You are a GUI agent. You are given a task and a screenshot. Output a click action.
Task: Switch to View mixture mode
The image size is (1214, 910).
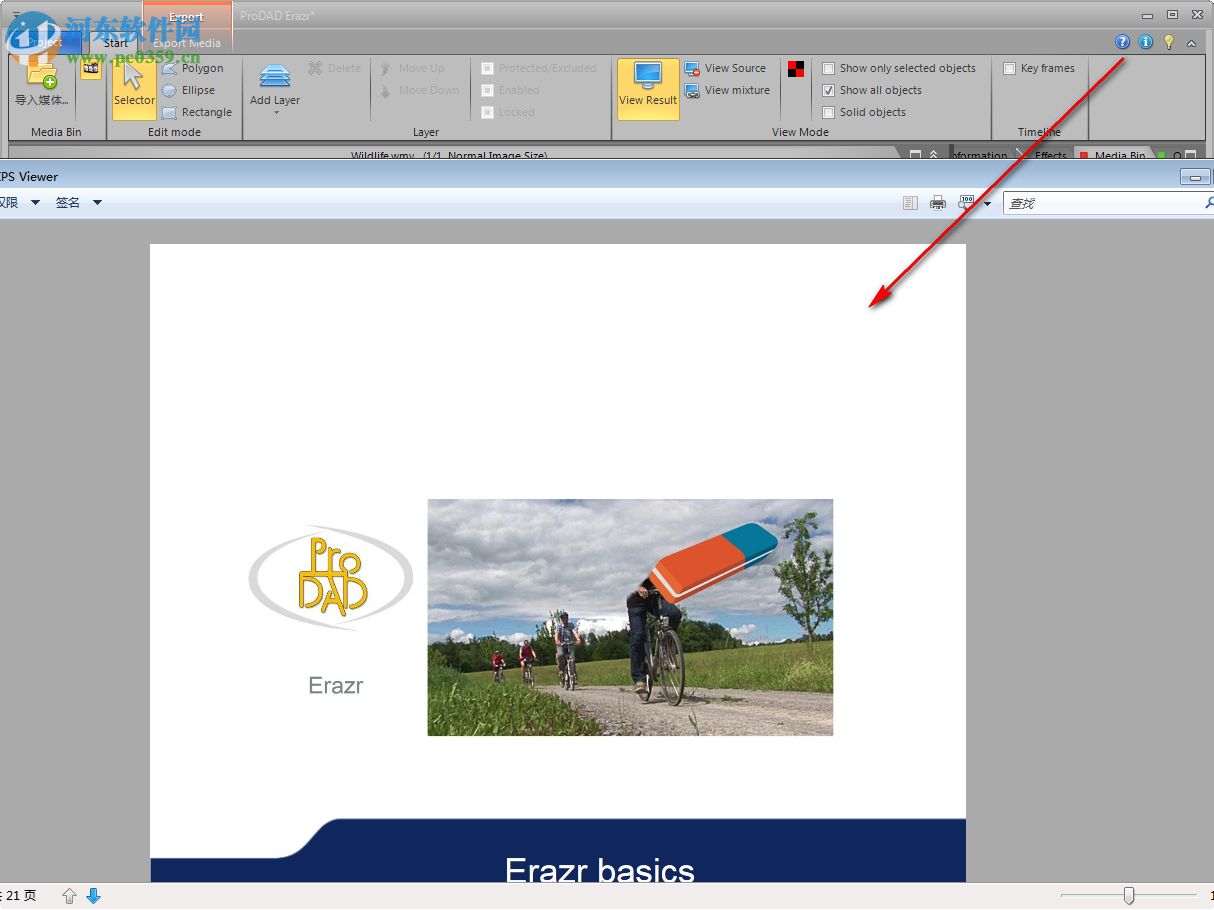coord(727,90)
